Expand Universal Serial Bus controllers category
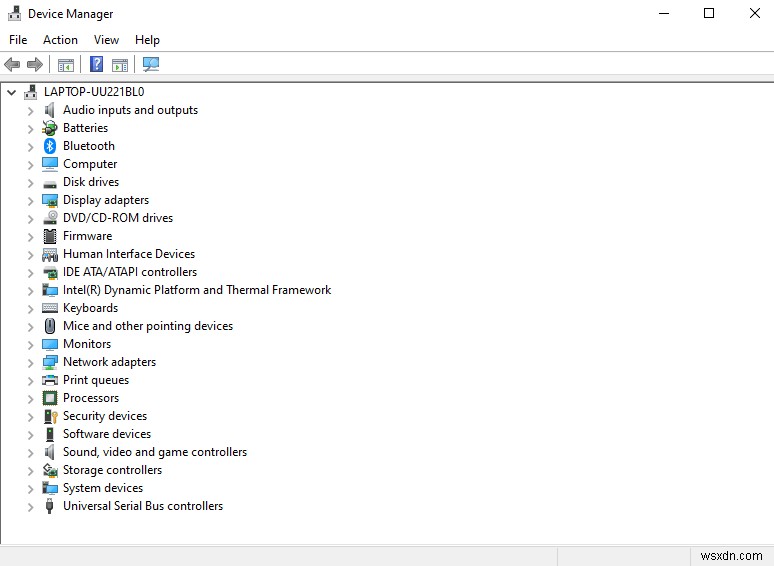Image resolution: width=774 pixels, height=566 pixels. 31,507
